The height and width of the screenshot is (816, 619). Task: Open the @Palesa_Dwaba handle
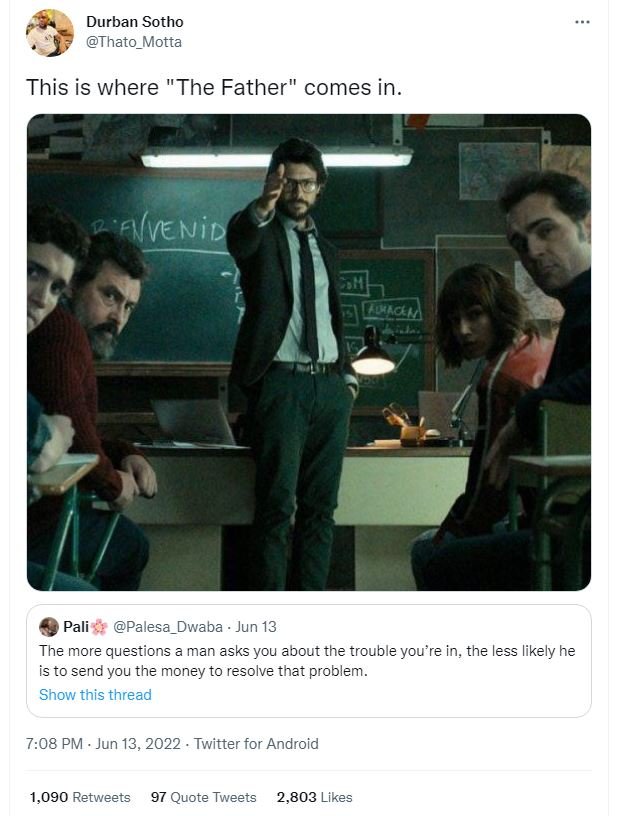click(x=168, y=627)
